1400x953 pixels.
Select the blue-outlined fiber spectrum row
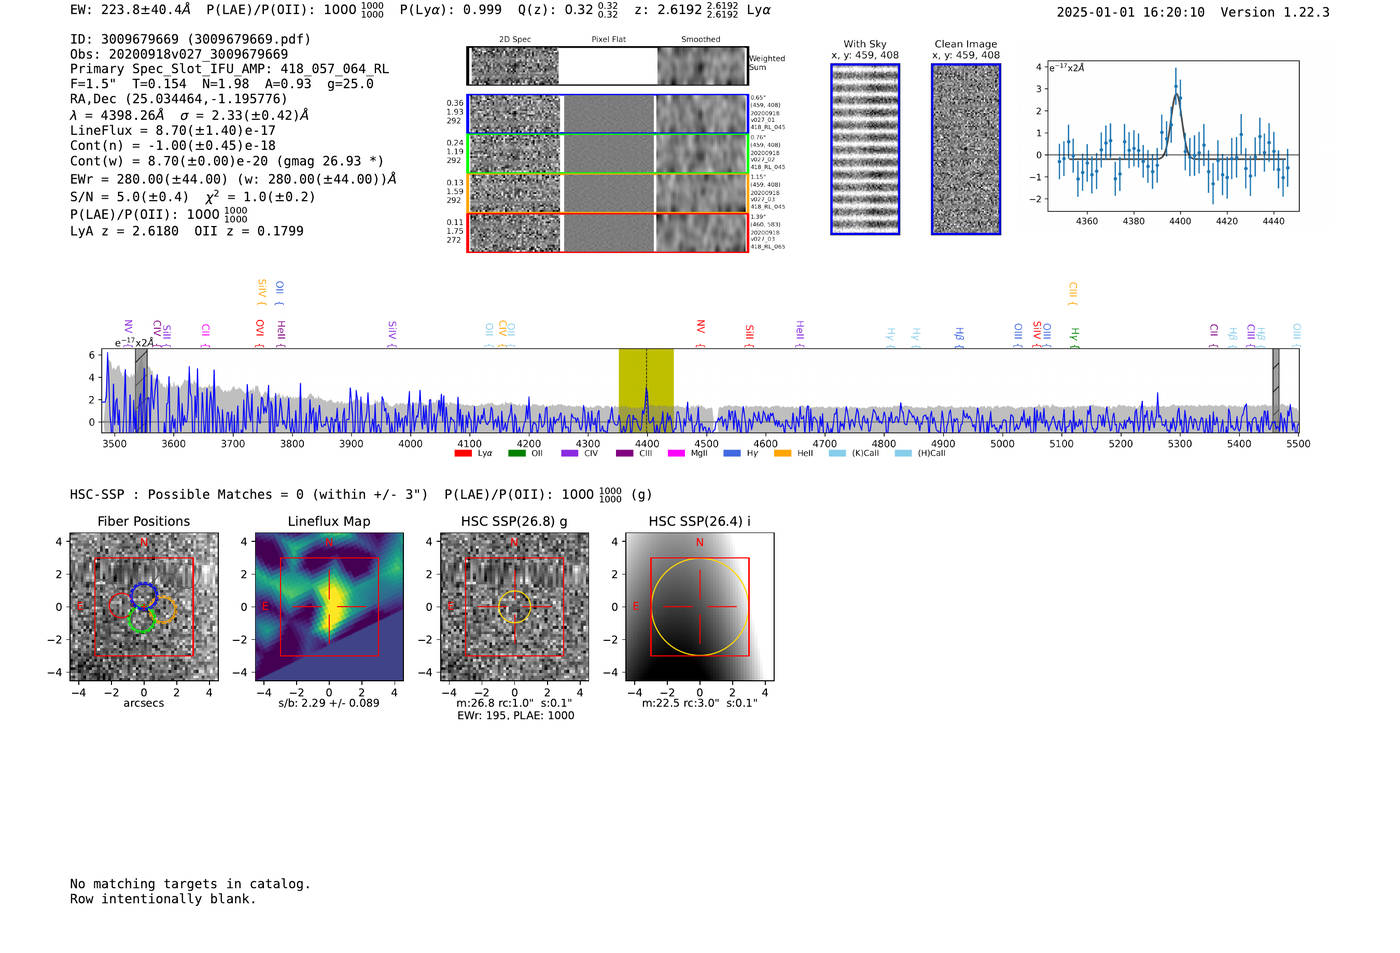tap(608, 114)
